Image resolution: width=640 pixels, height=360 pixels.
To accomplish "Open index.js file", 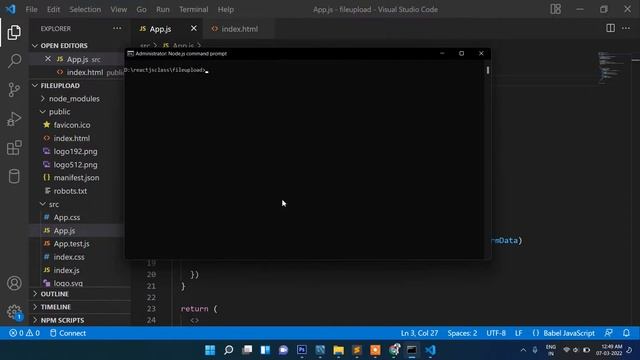I will pos(67,270).
